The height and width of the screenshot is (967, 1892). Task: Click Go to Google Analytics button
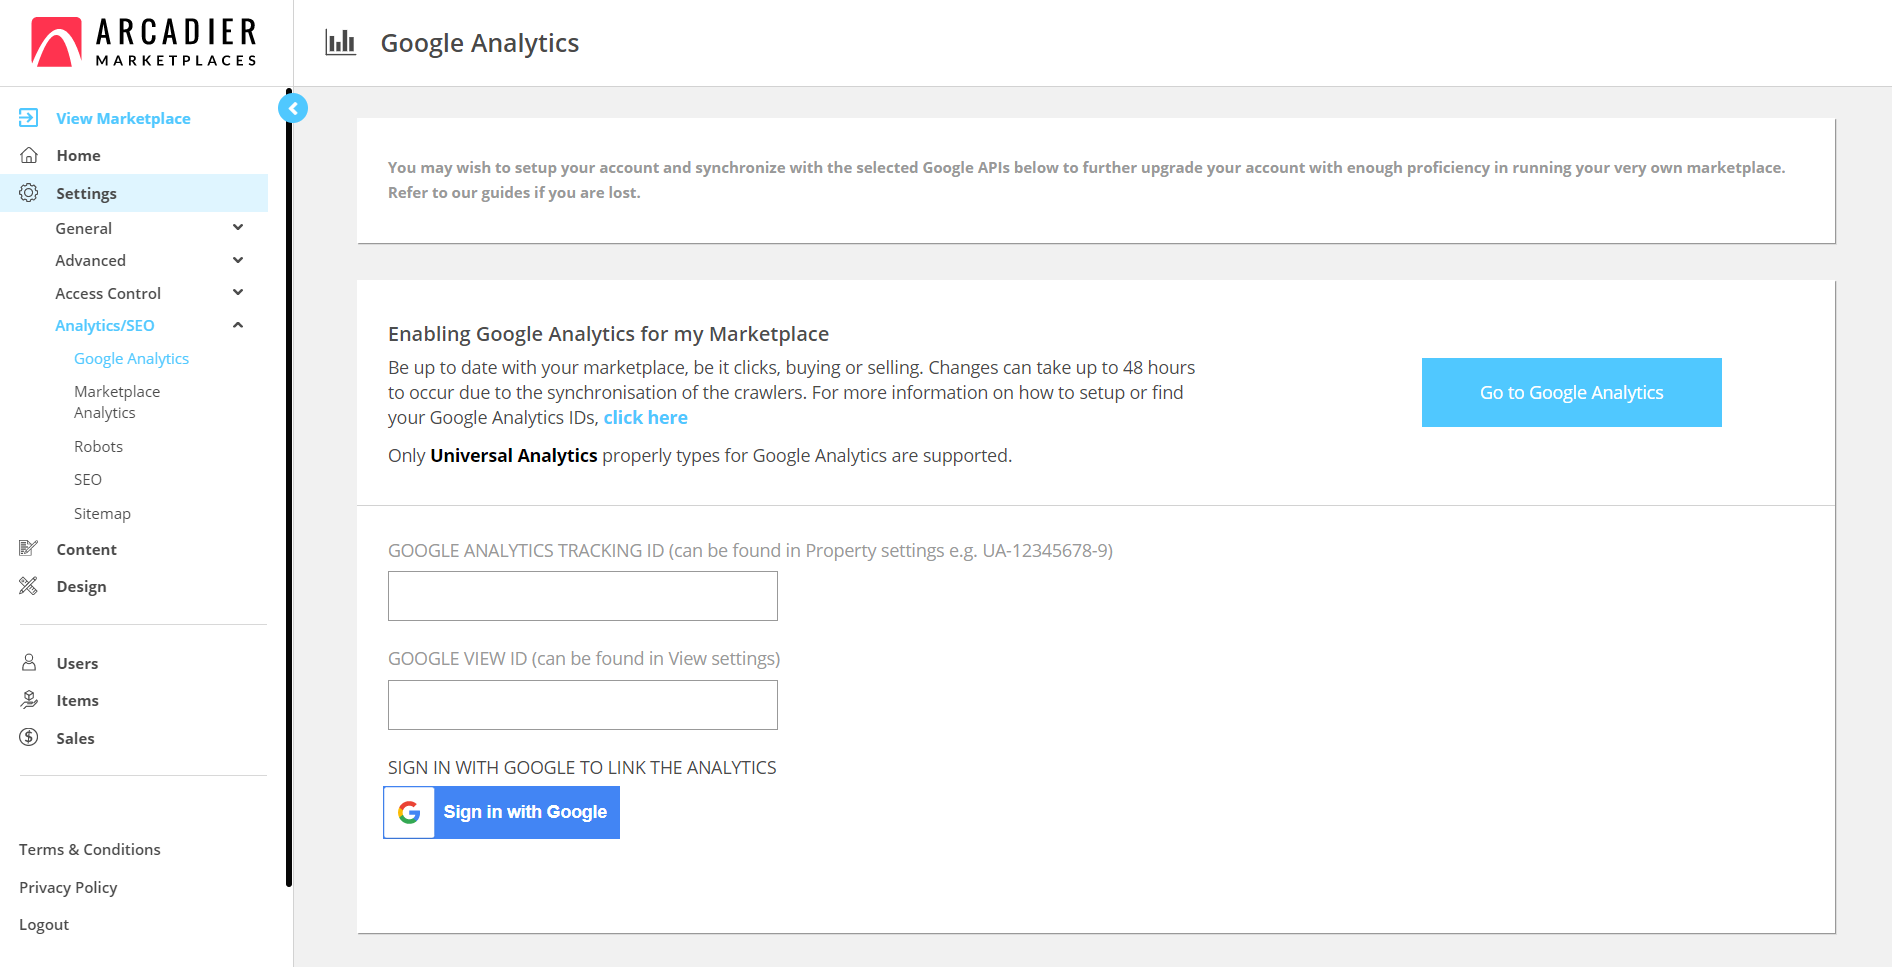[1571, 392]
